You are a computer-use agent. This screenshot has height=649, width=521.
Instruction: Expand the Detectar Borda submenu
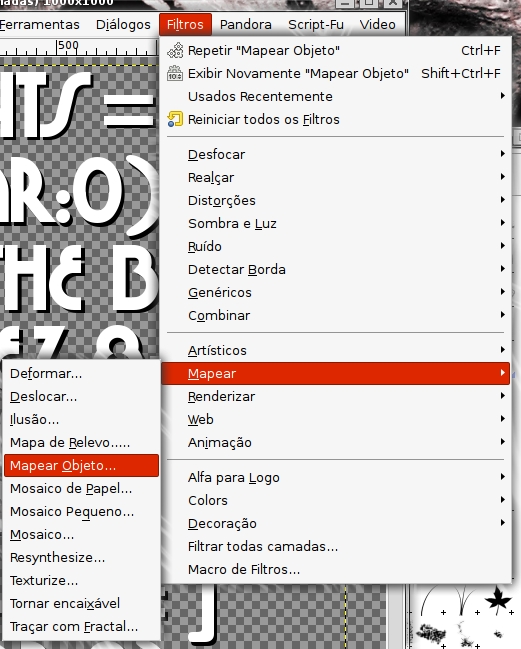[335, 269]
